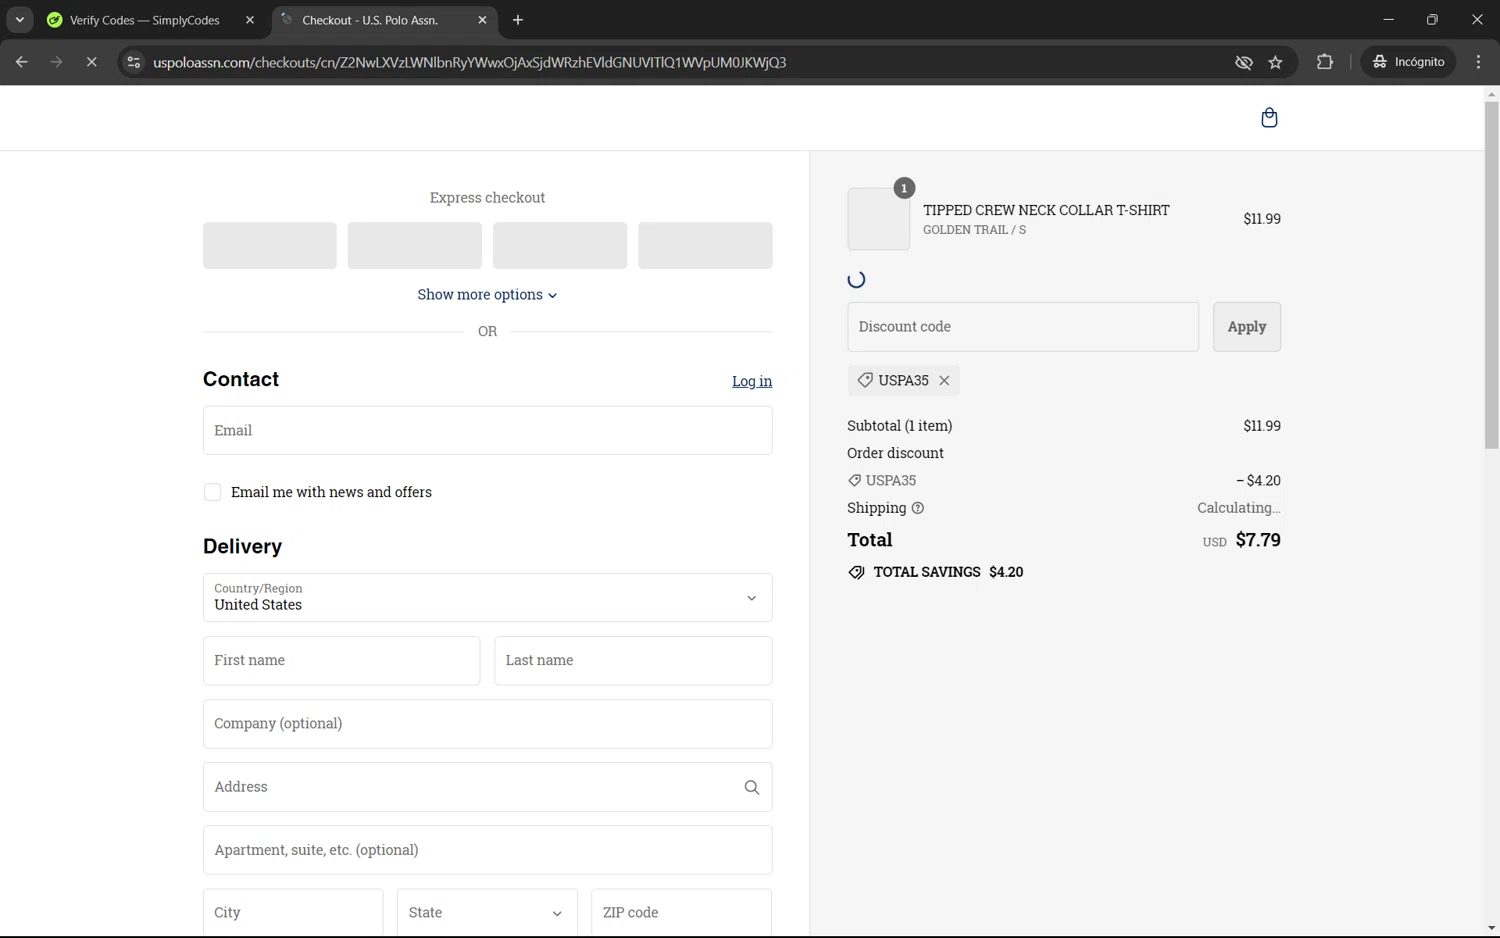Click the ZIP code field
Screen dimensions: 1500x938
681,913
